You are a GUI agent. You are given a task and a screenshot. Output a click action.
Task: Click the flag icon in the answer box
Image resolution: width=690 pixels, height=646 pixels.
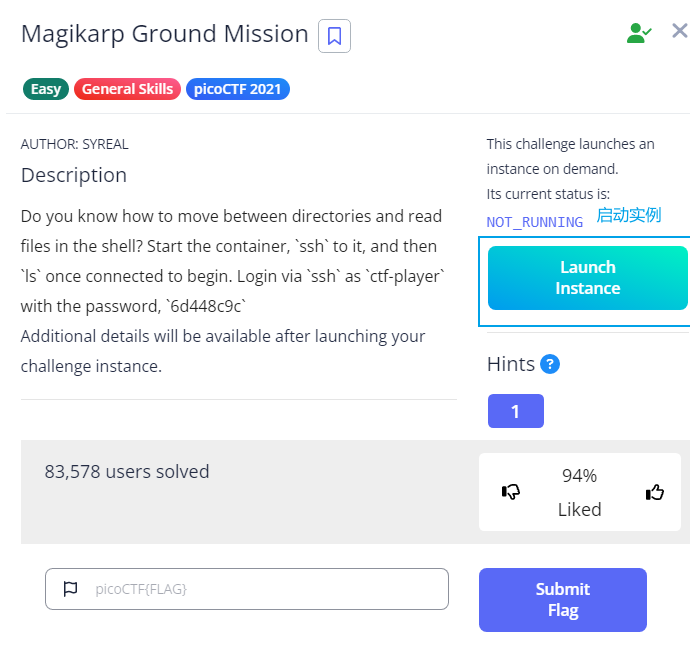[70, 589]
